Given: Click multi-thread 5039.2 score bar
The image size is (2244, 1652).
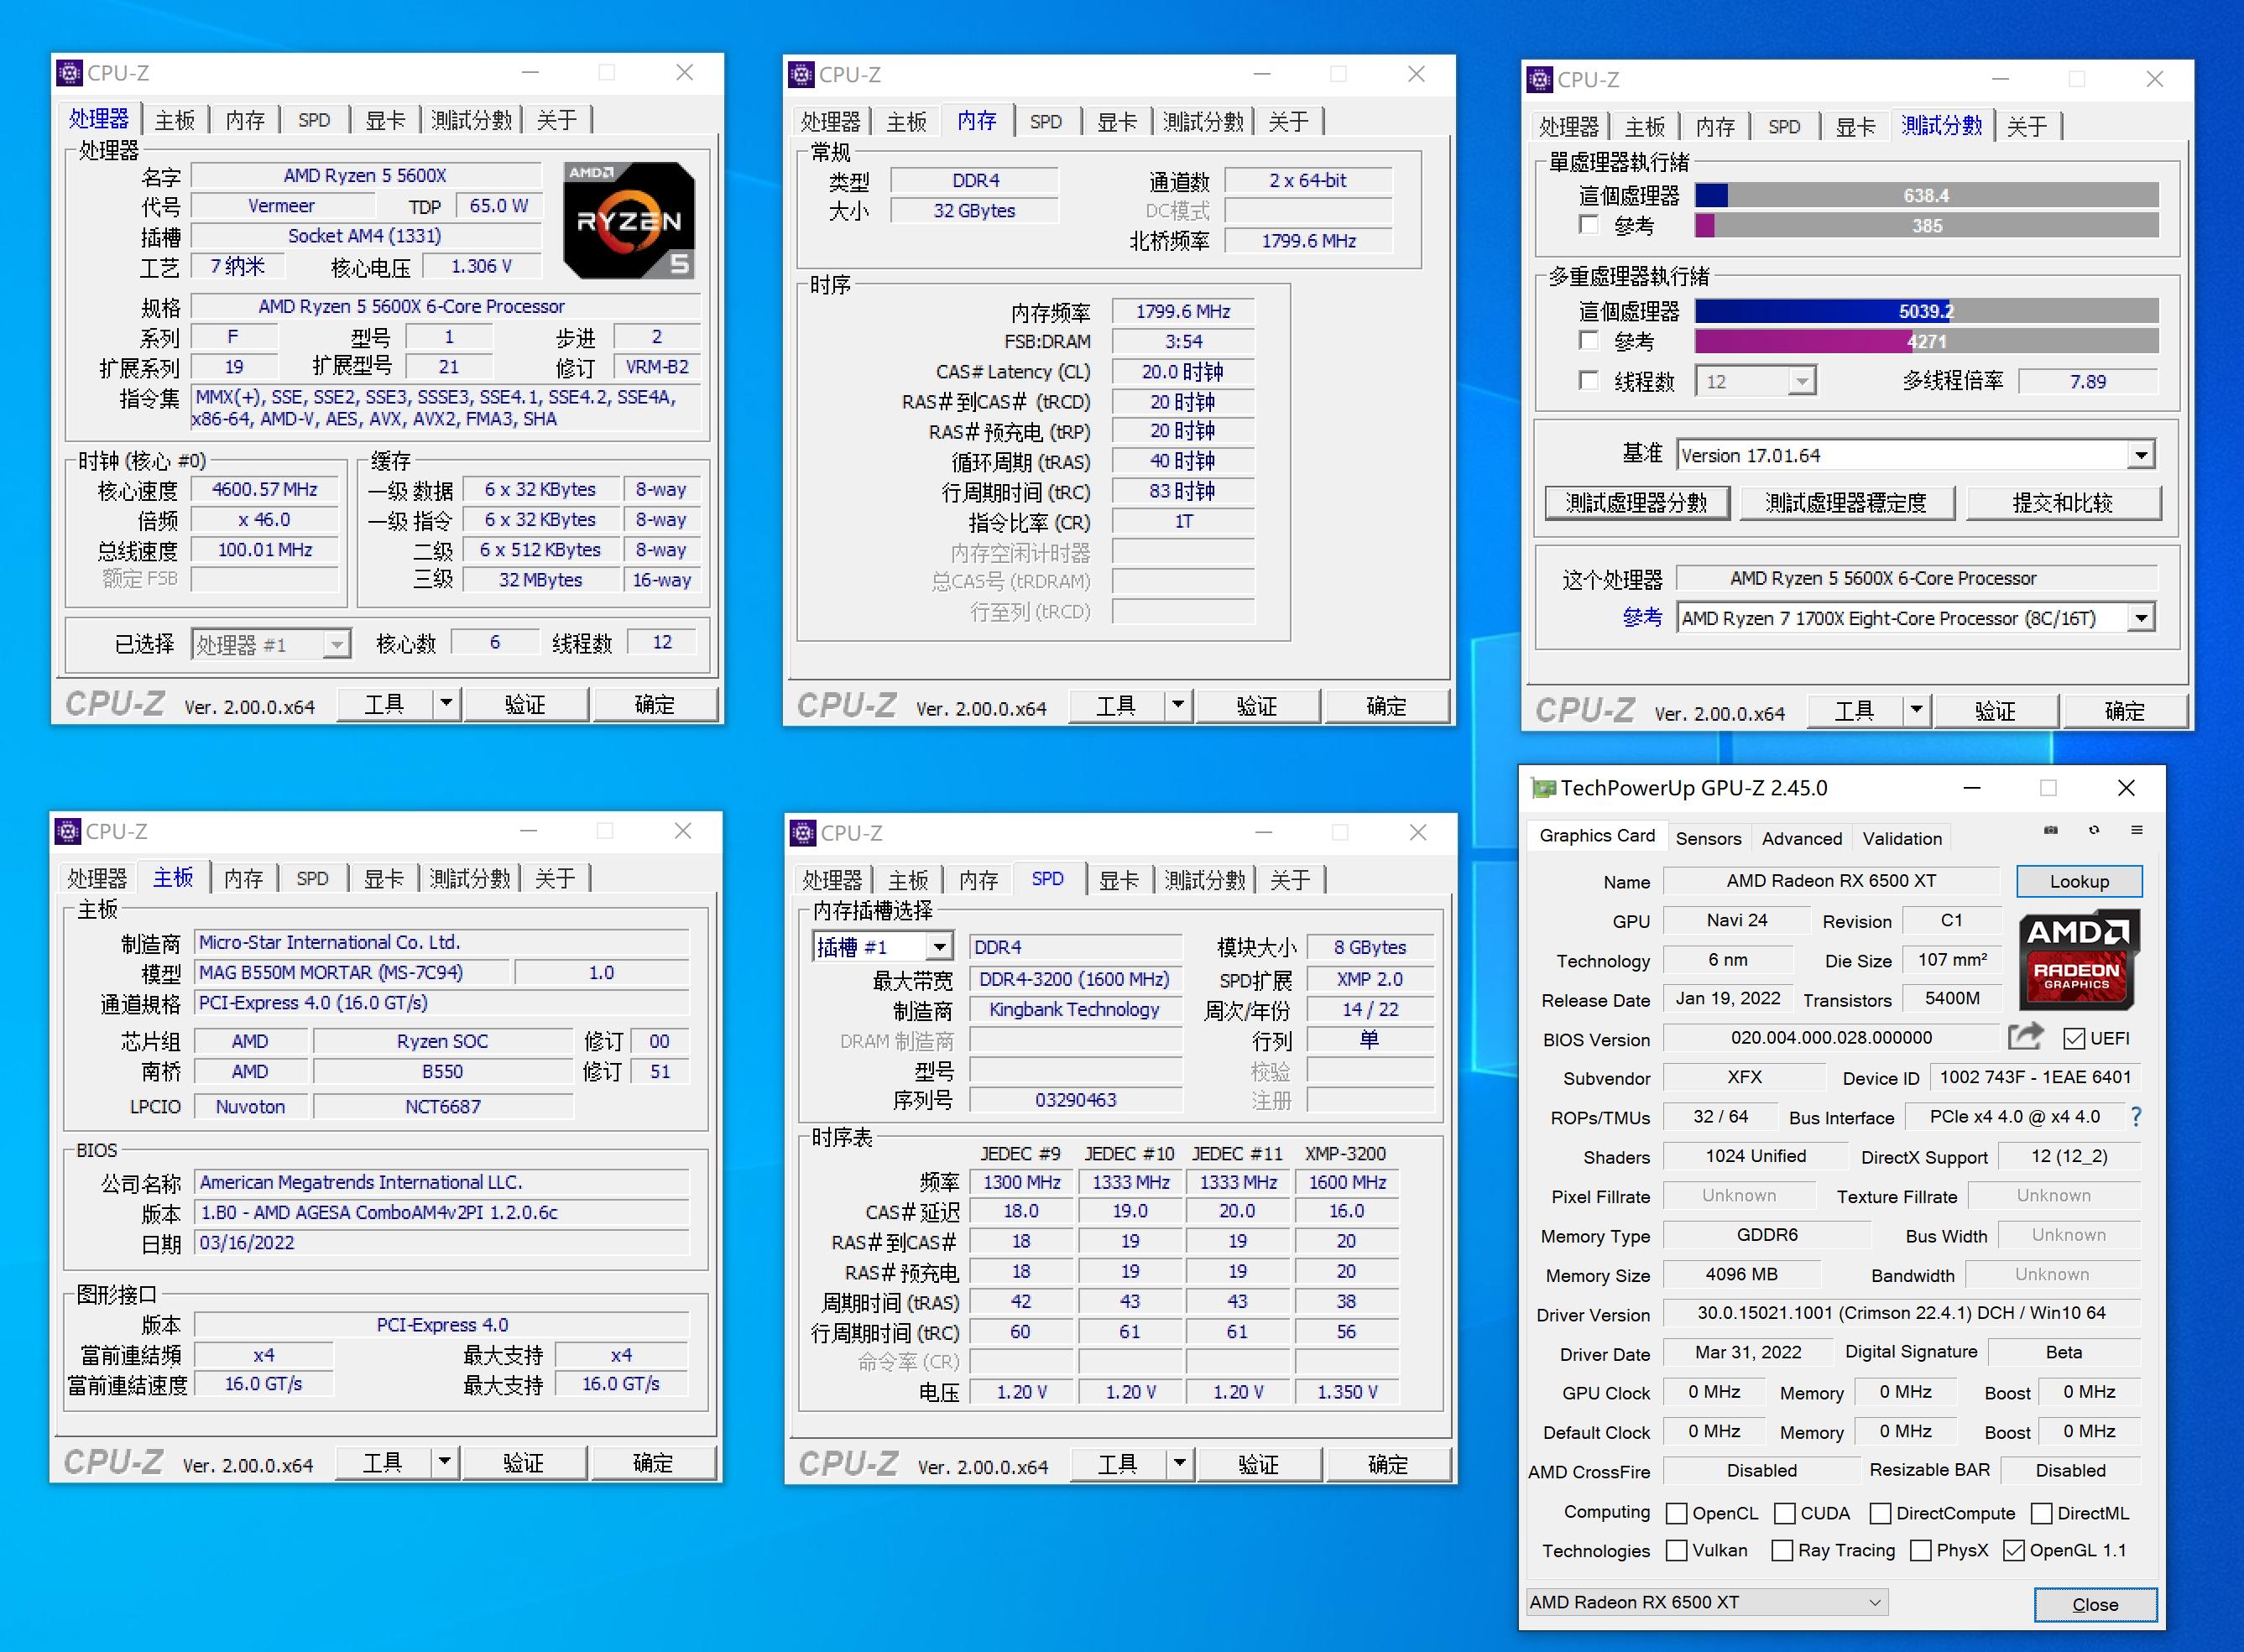Looking at the screenshot, I should 1925,311.
